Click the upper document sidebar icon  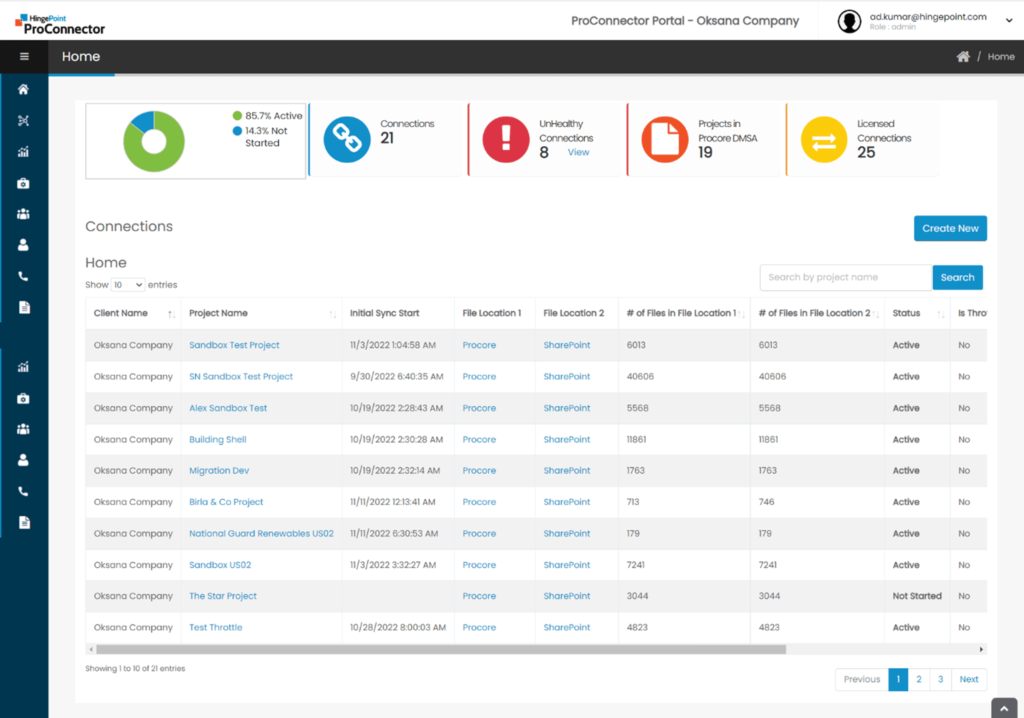[24, 308]
